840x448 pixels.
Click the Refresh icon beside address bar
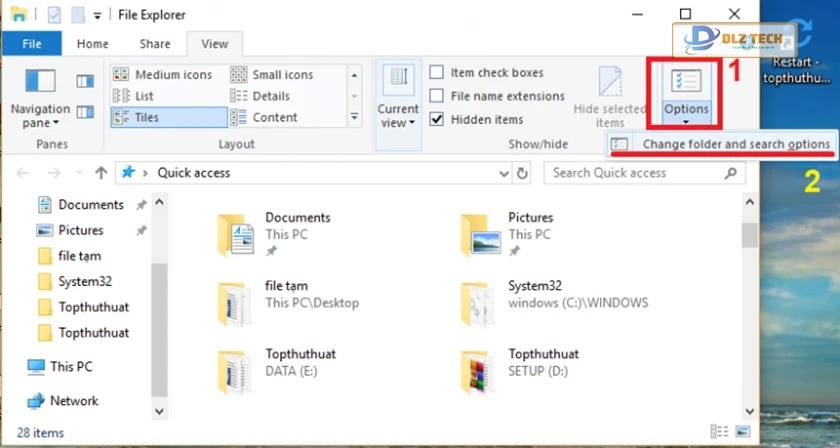point(522,173)
